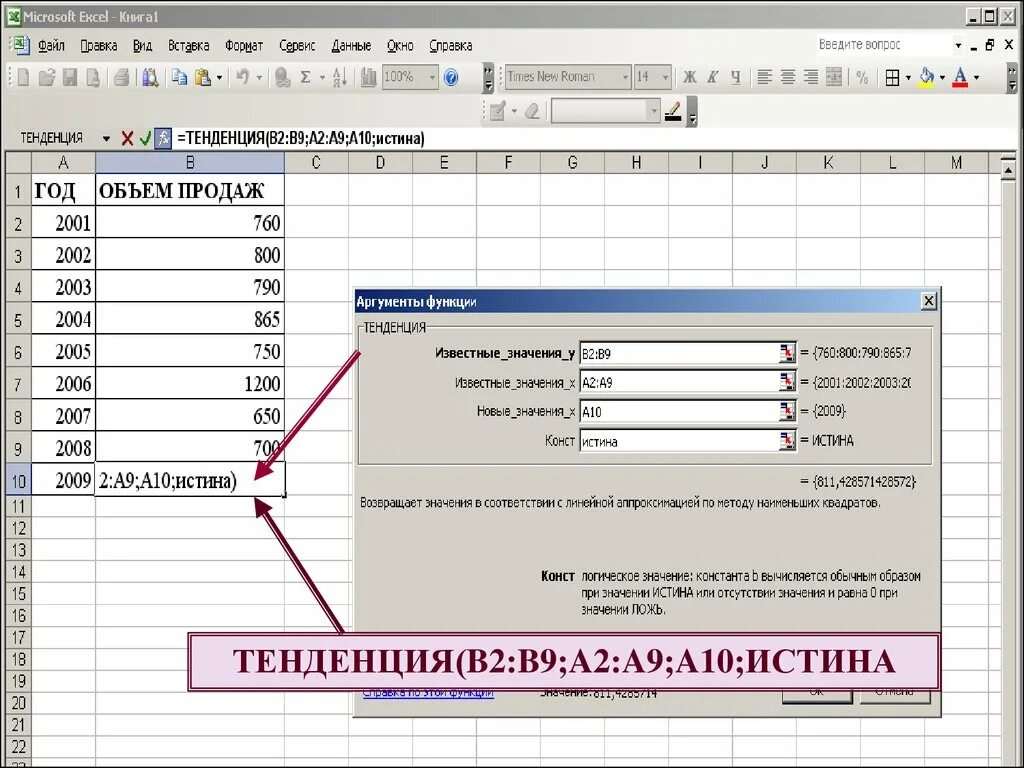Click the formula bar text
Viewport: 1024px width, 768px height.
(301, 138)
